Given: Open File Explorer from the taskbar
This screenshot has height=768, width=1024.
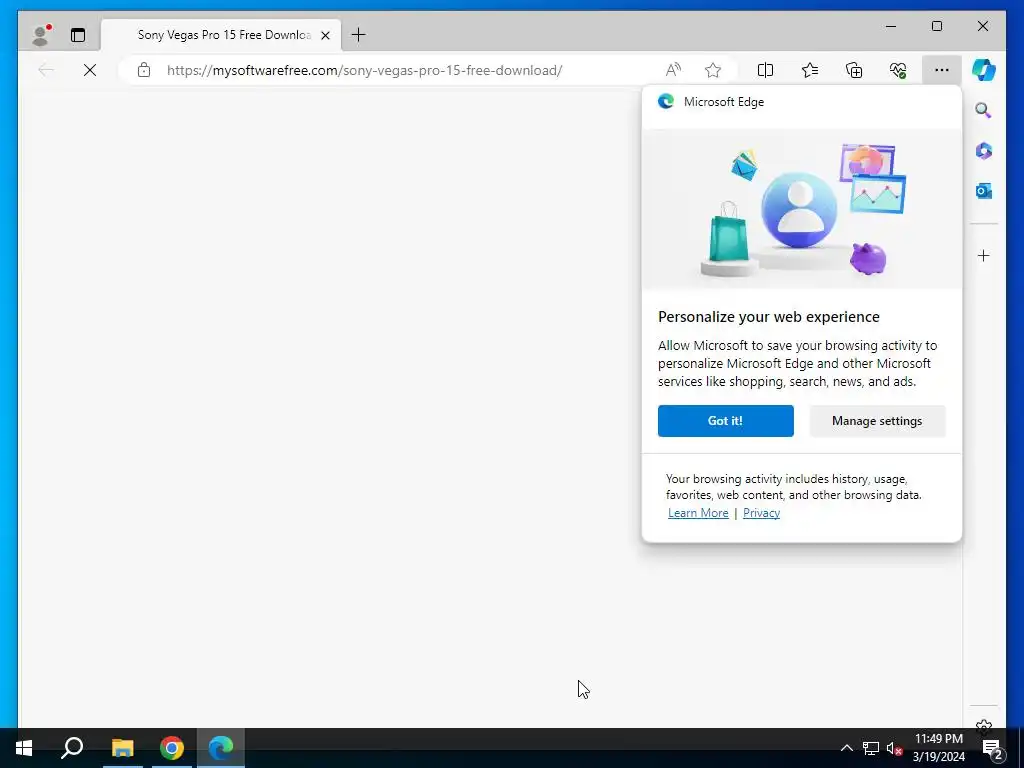Looking at the screenshot, I should coord(122,748).
